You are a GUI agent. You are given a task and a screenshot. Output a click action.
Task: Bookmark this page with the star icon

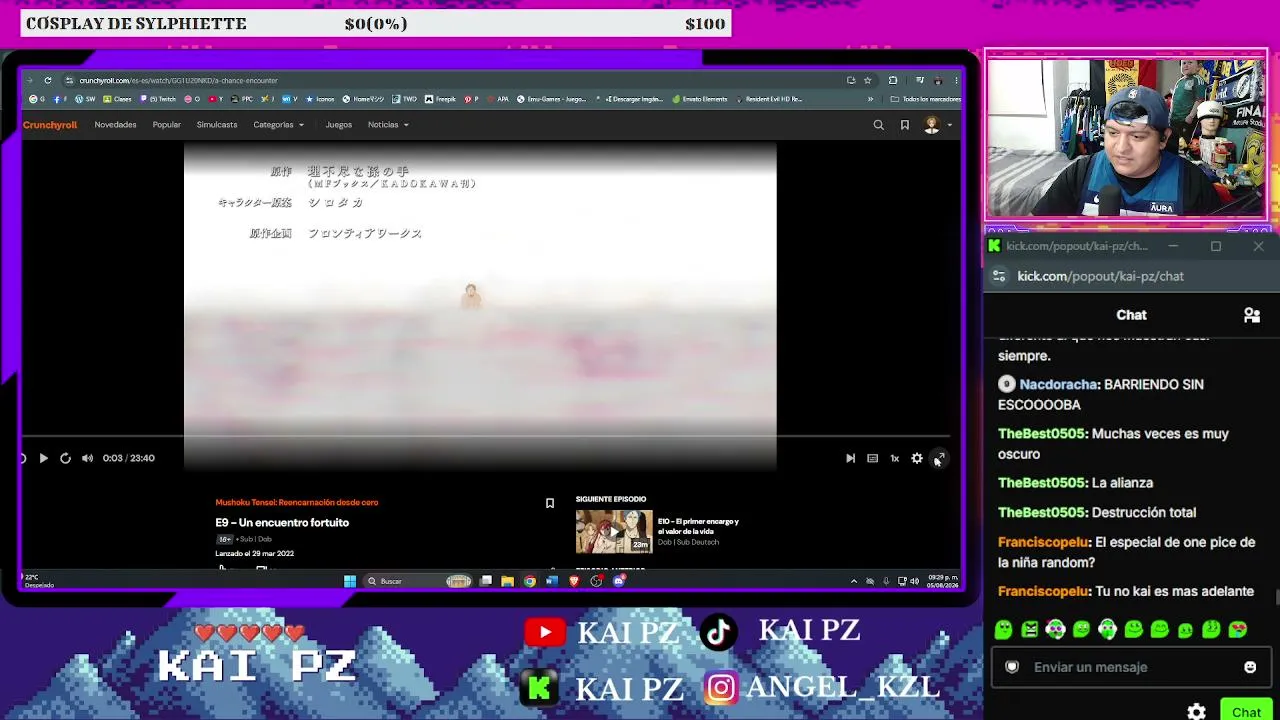click(868, 80)
